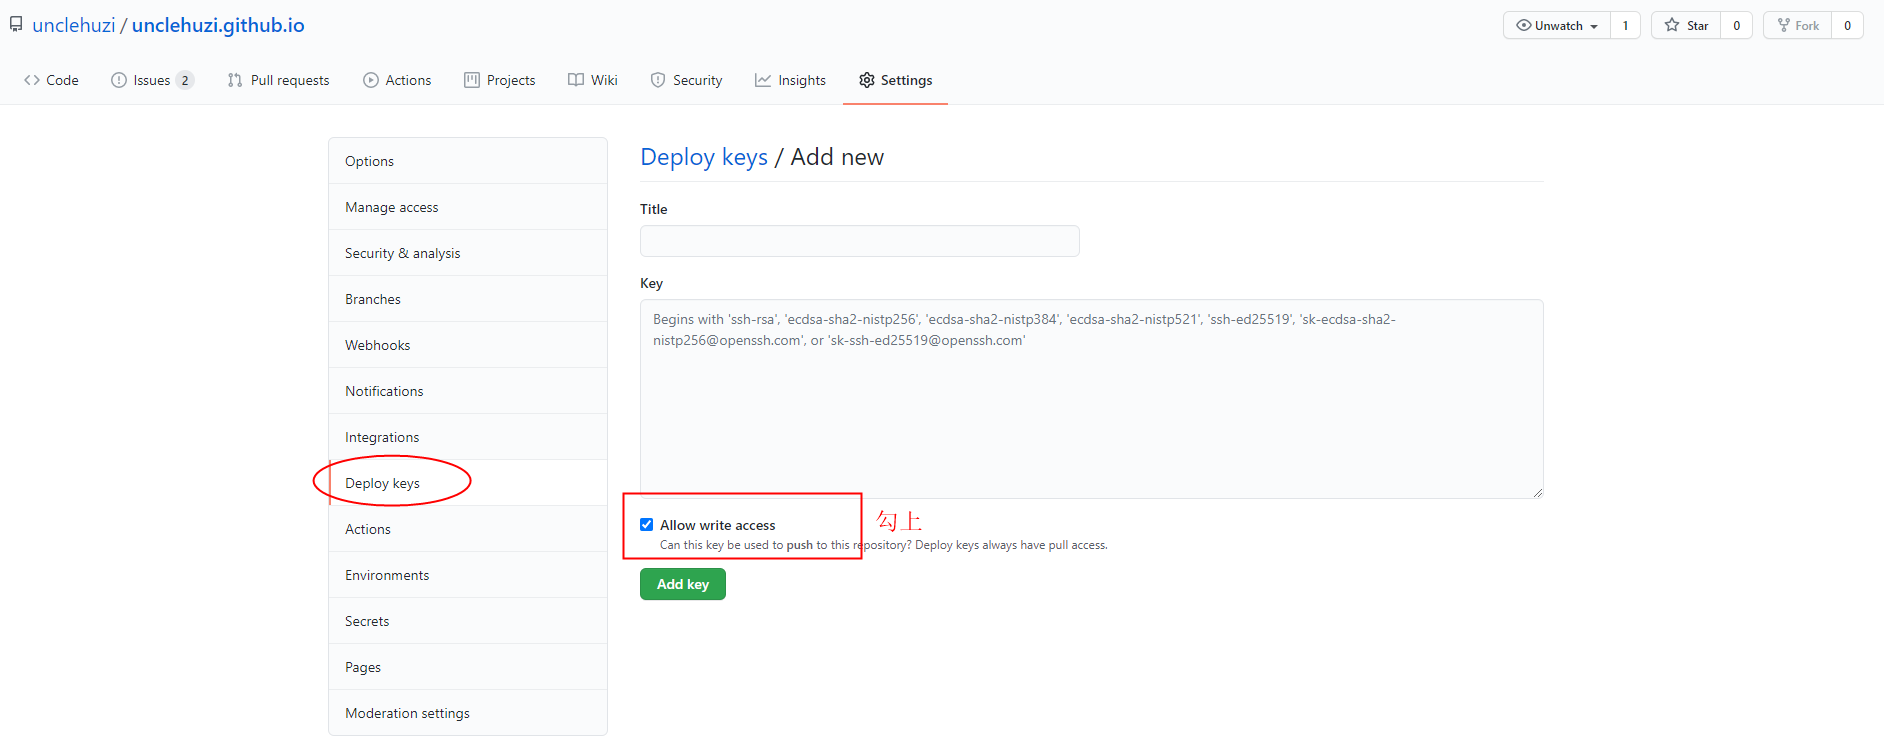The width and height of the screenshot is (1884, 747).
Task: Switch to Pull requests tab
Action: (x=279, y=80)
